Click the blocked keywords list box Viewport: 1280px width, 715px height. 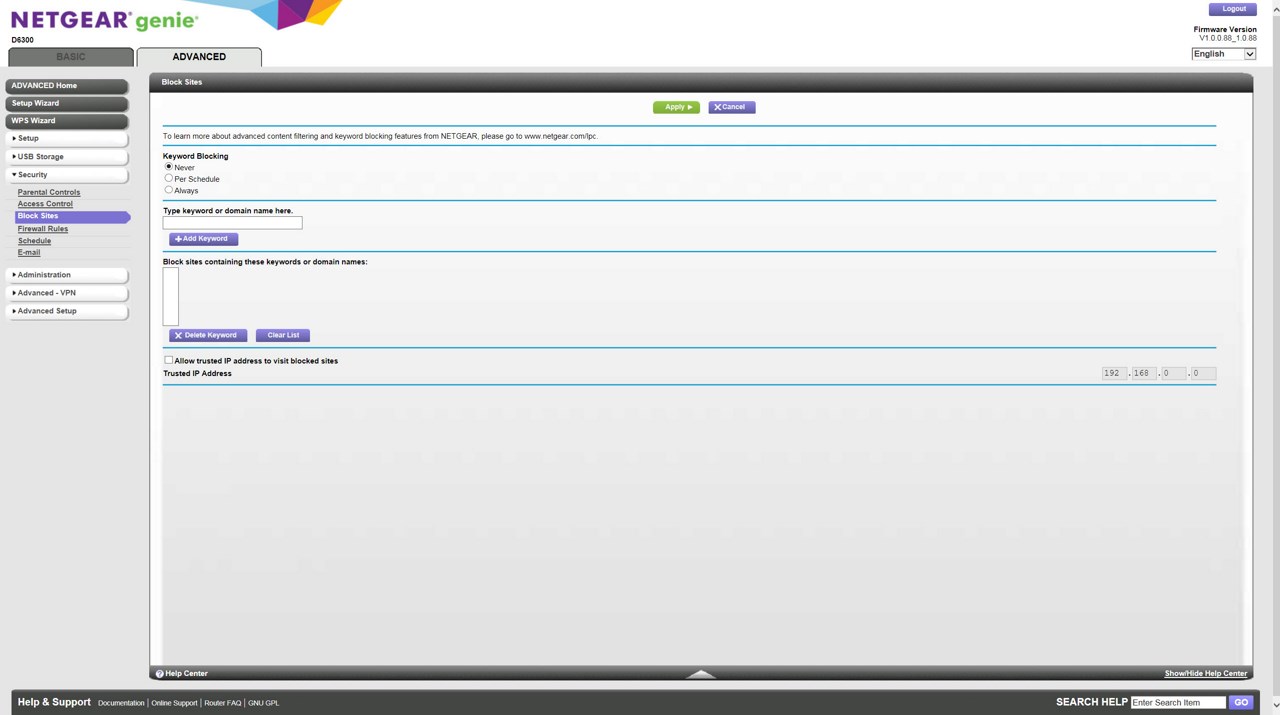click(x=171, y=296)
